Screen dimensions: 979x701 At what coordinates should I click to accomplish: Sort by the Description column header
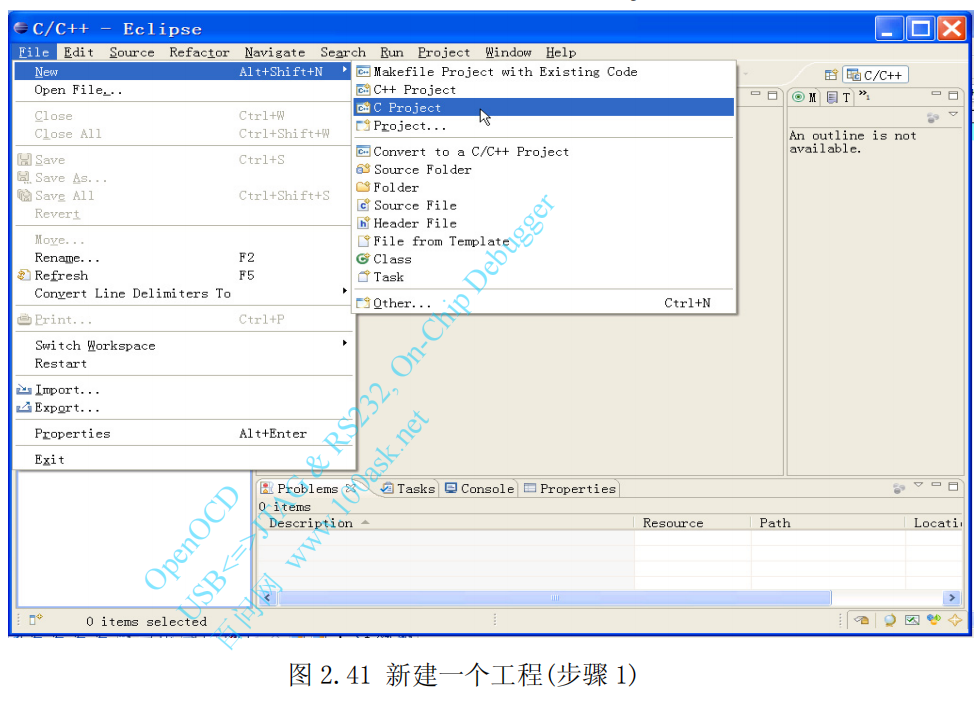coord(446,522)
